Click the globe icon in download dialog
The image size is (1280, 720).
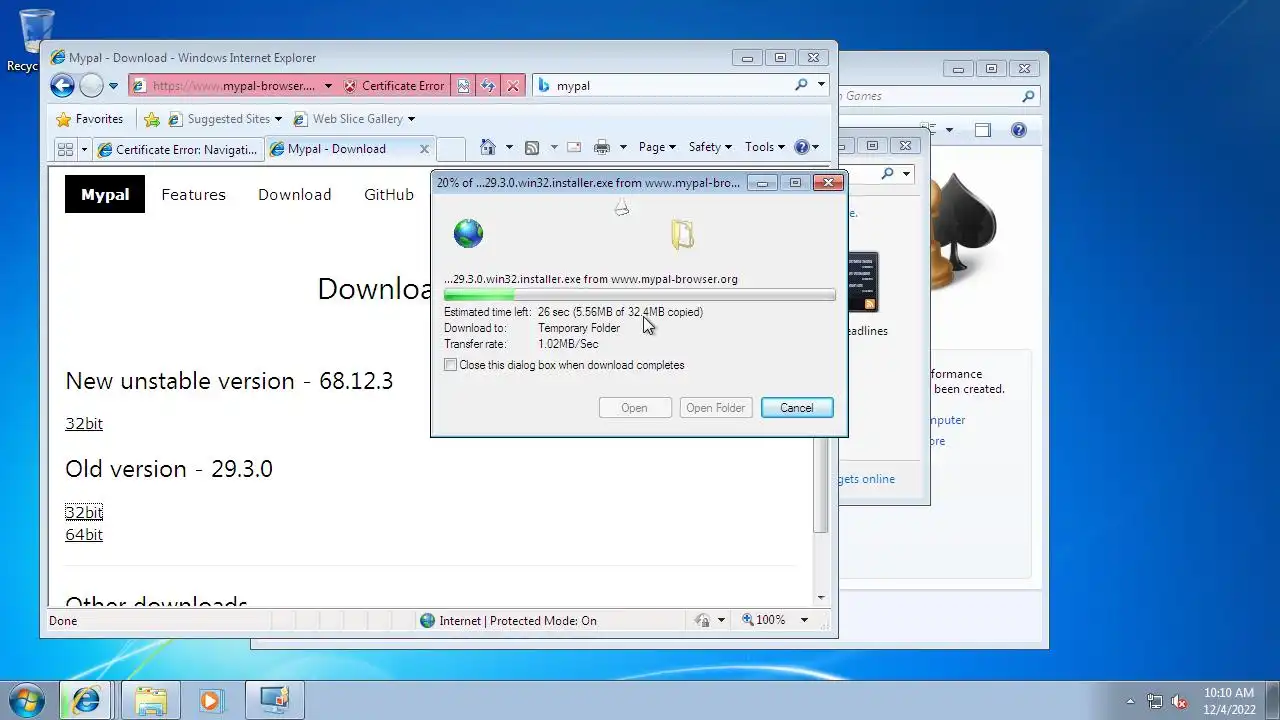[x=468, y=234]
